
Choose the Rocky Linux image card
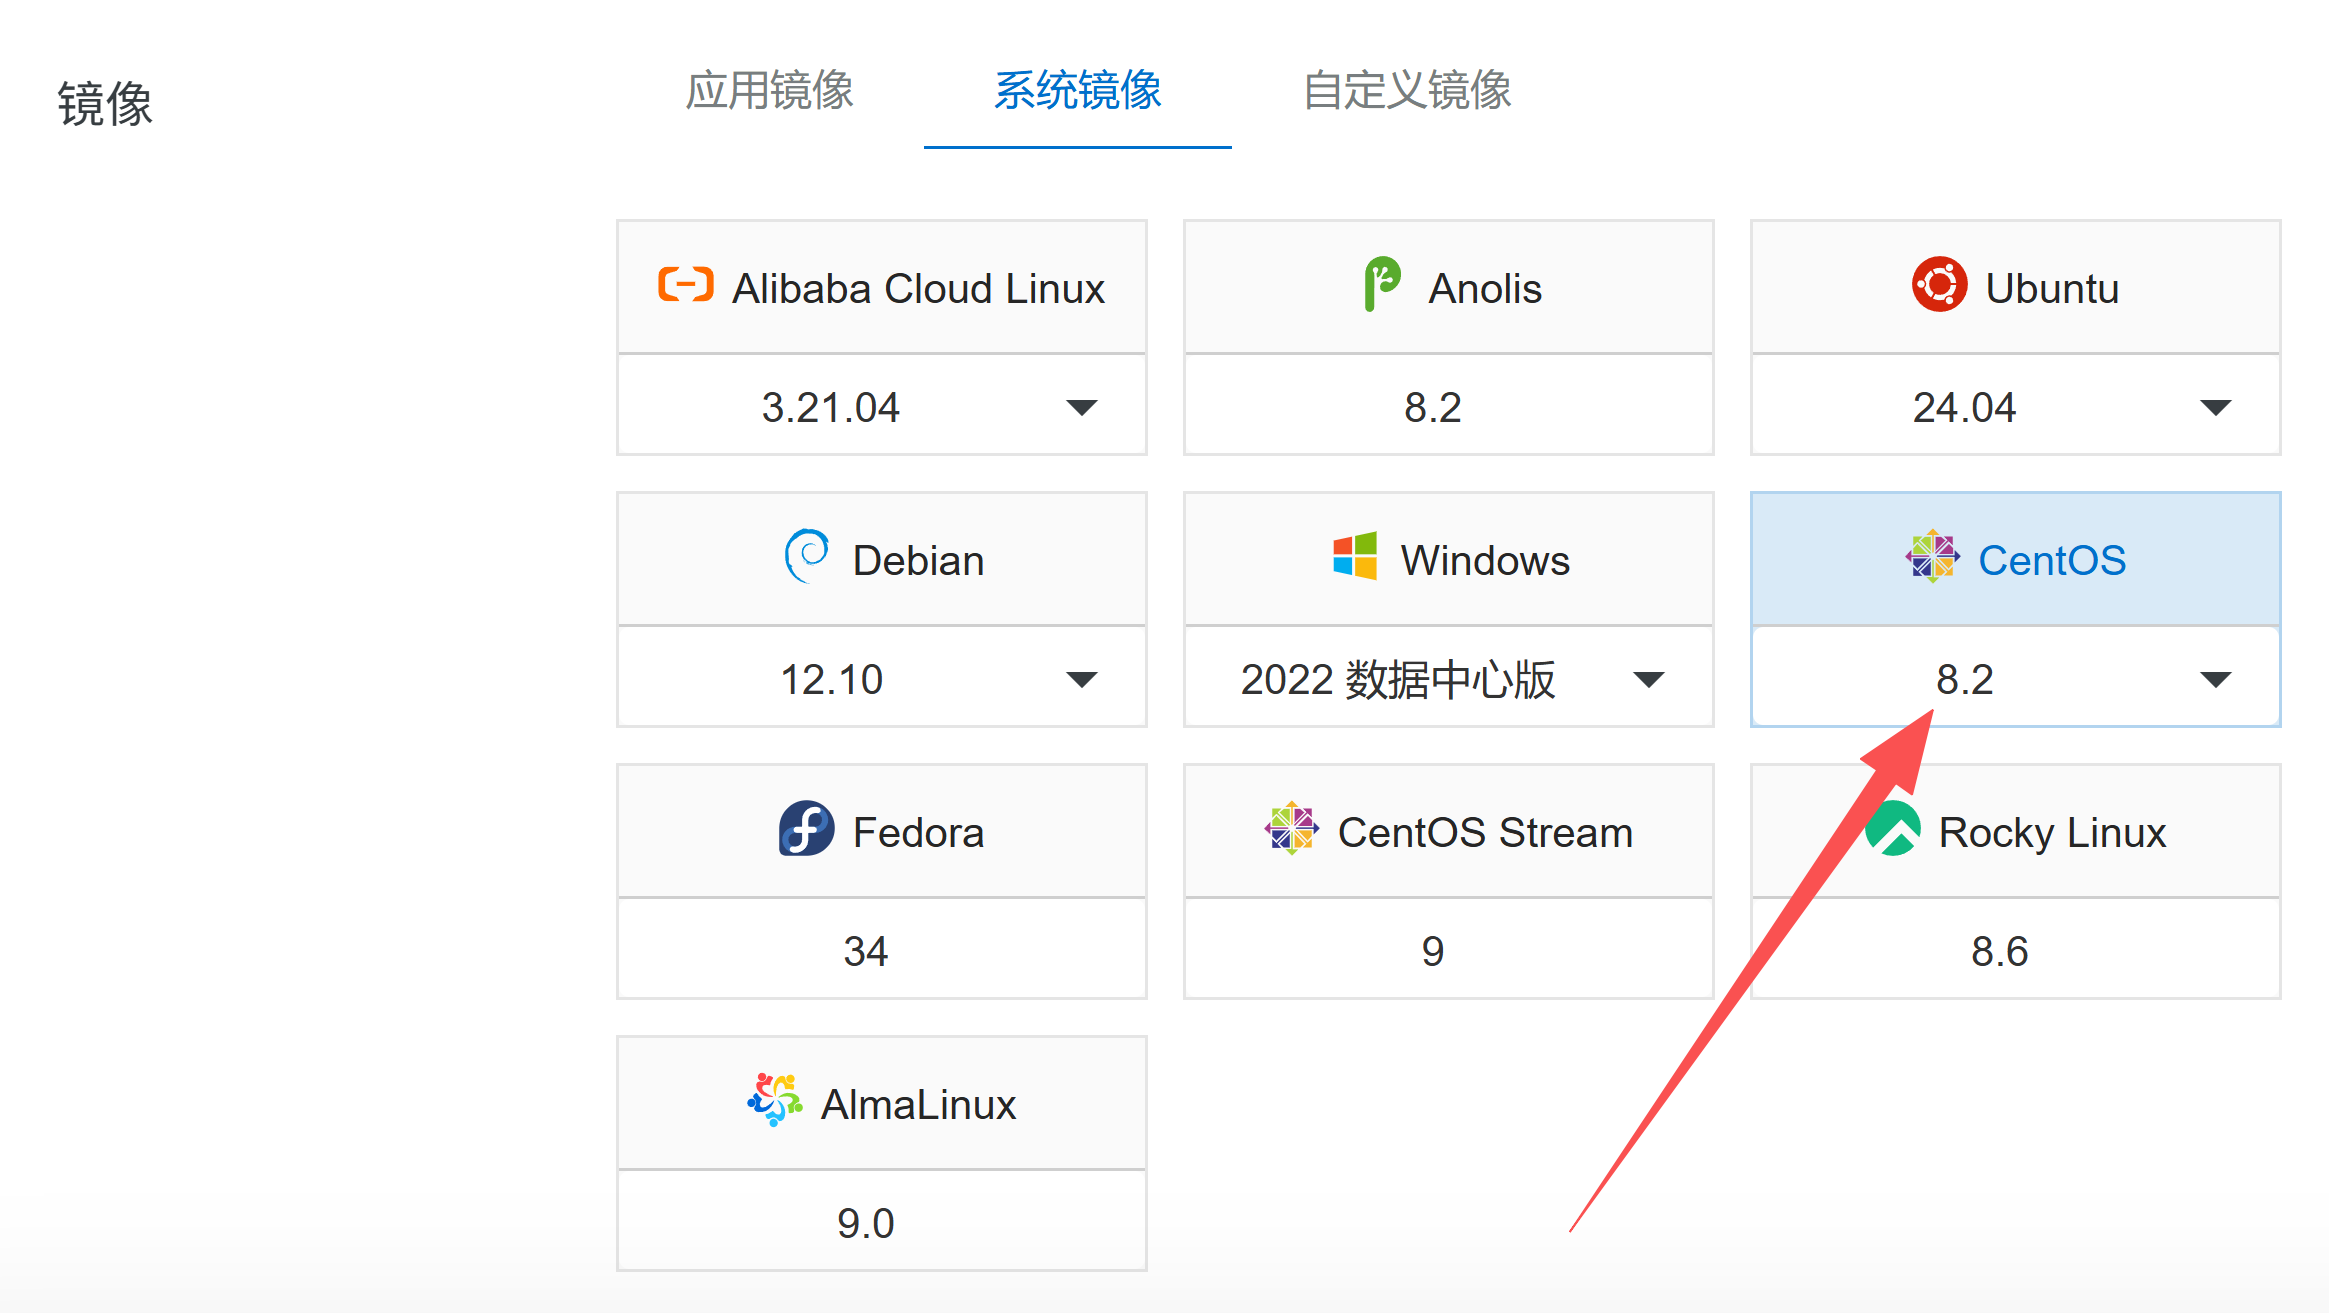[x=2050, y=832]
